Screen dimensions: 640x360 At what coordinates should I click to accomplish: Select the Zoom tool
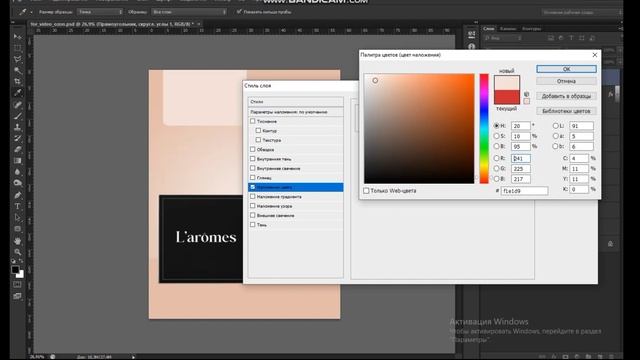click(x=17, y=252)
